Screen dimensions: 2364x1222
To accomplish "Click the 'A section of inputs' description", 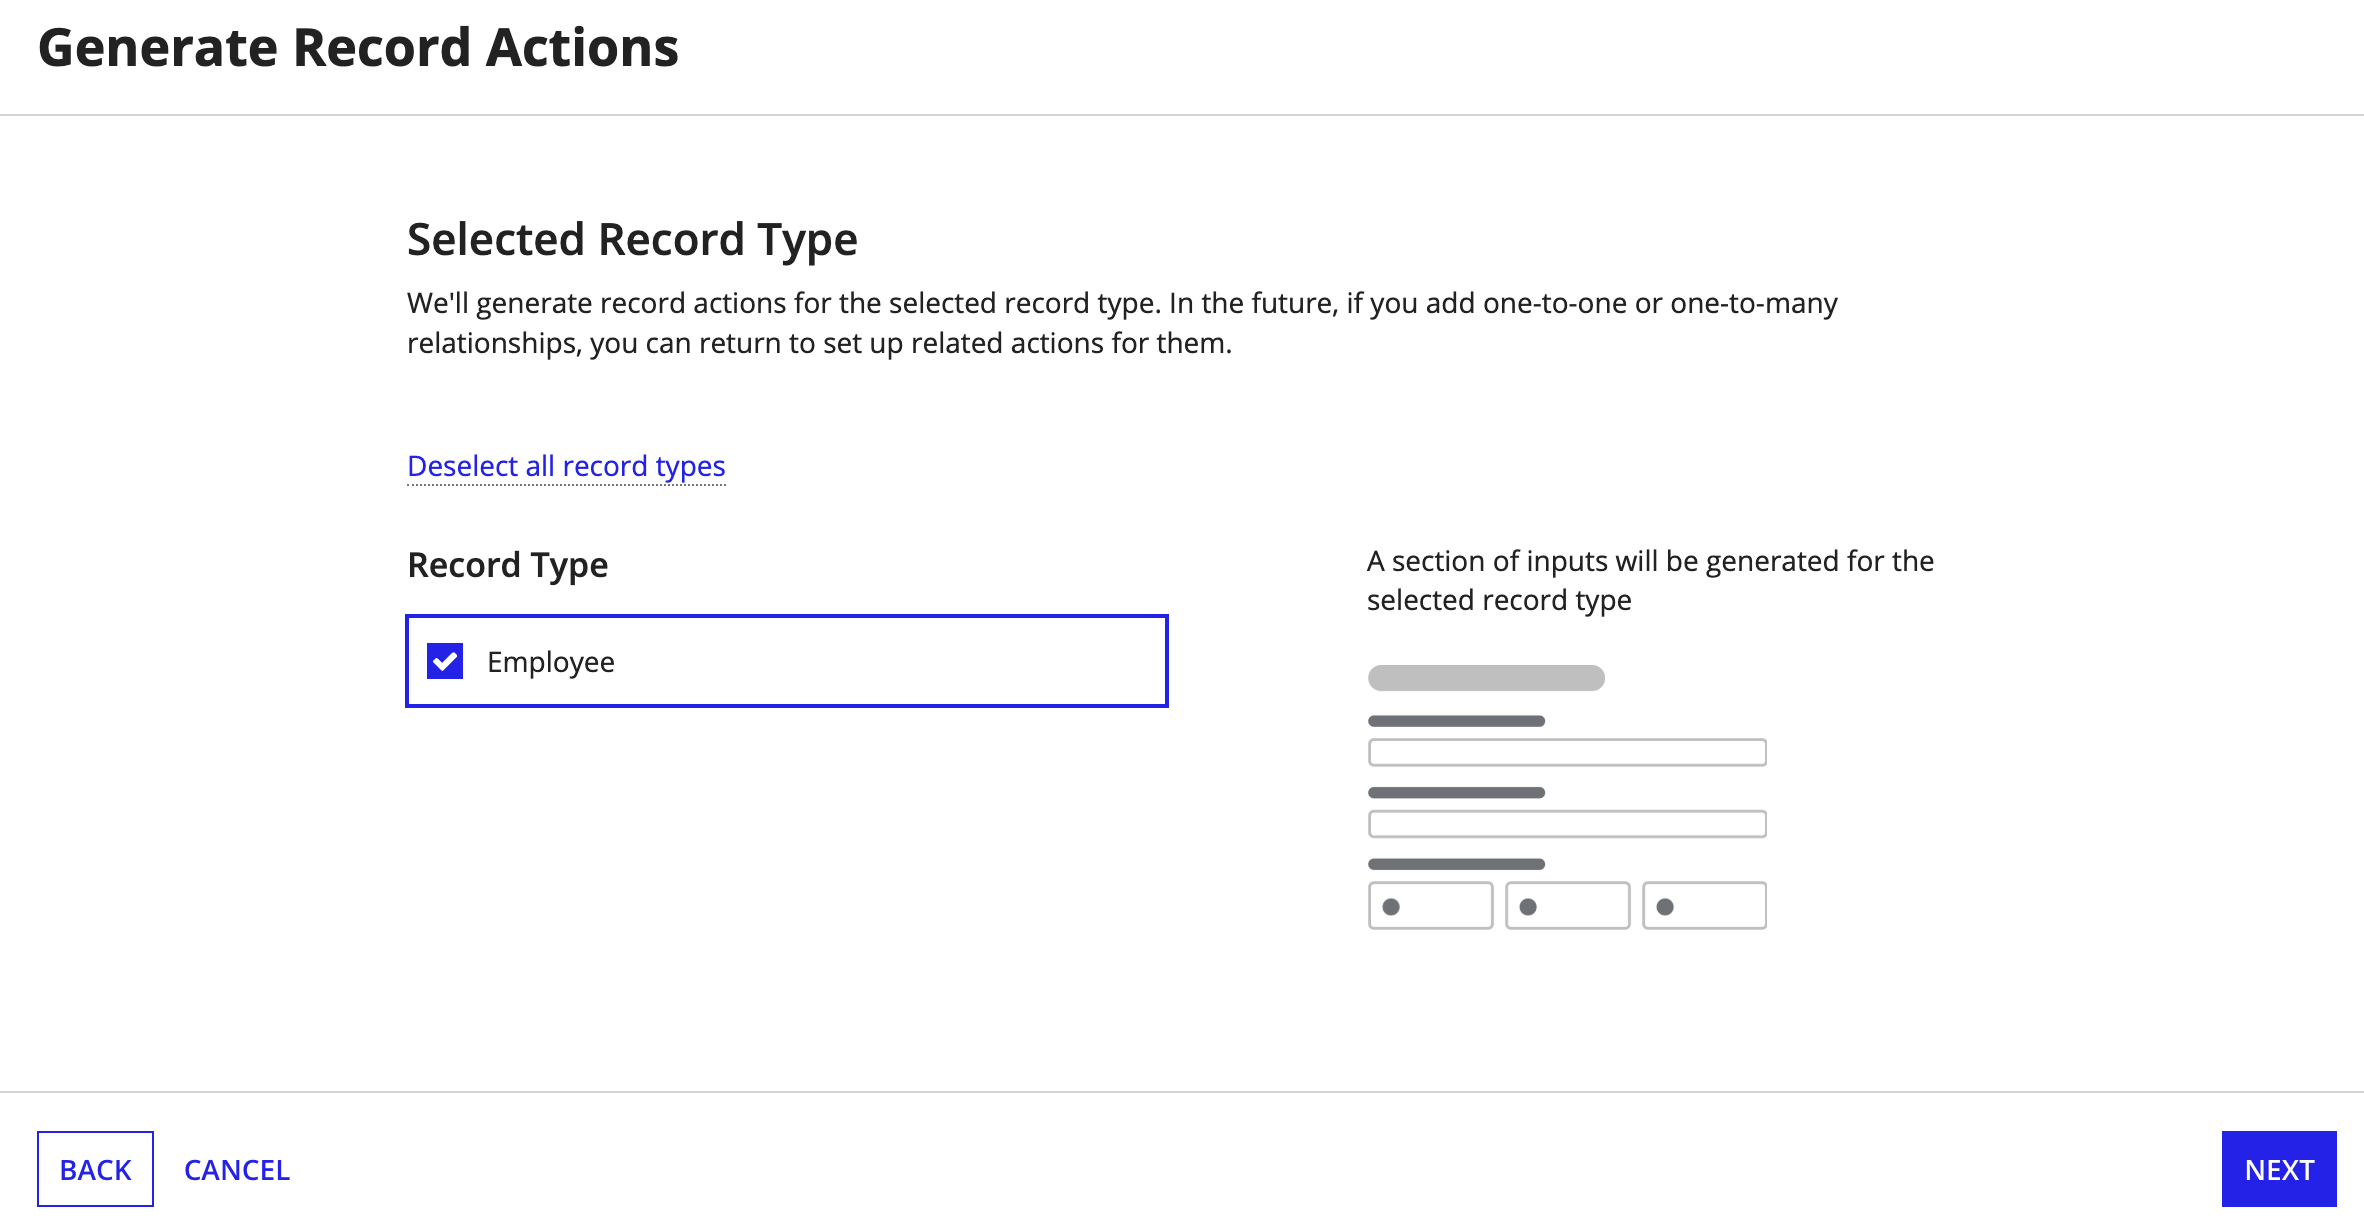I will (x=1650, y=580).
